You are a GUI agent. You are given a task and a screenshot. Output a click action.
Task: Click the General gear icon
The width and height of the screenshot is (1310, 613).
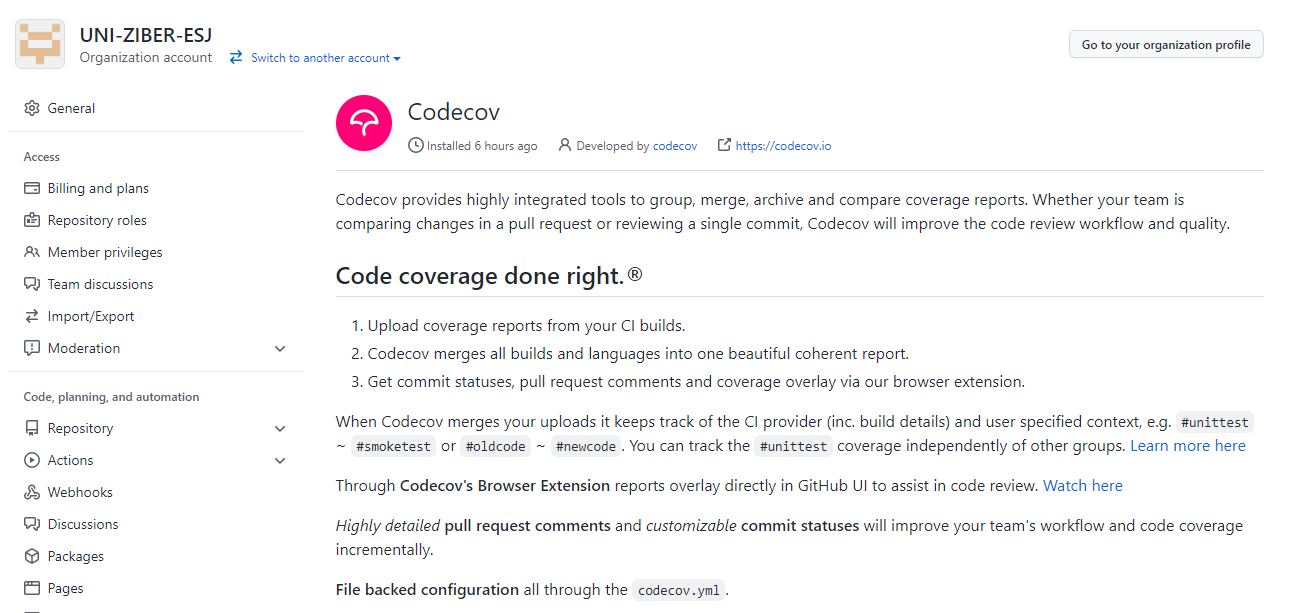[32, 108]
